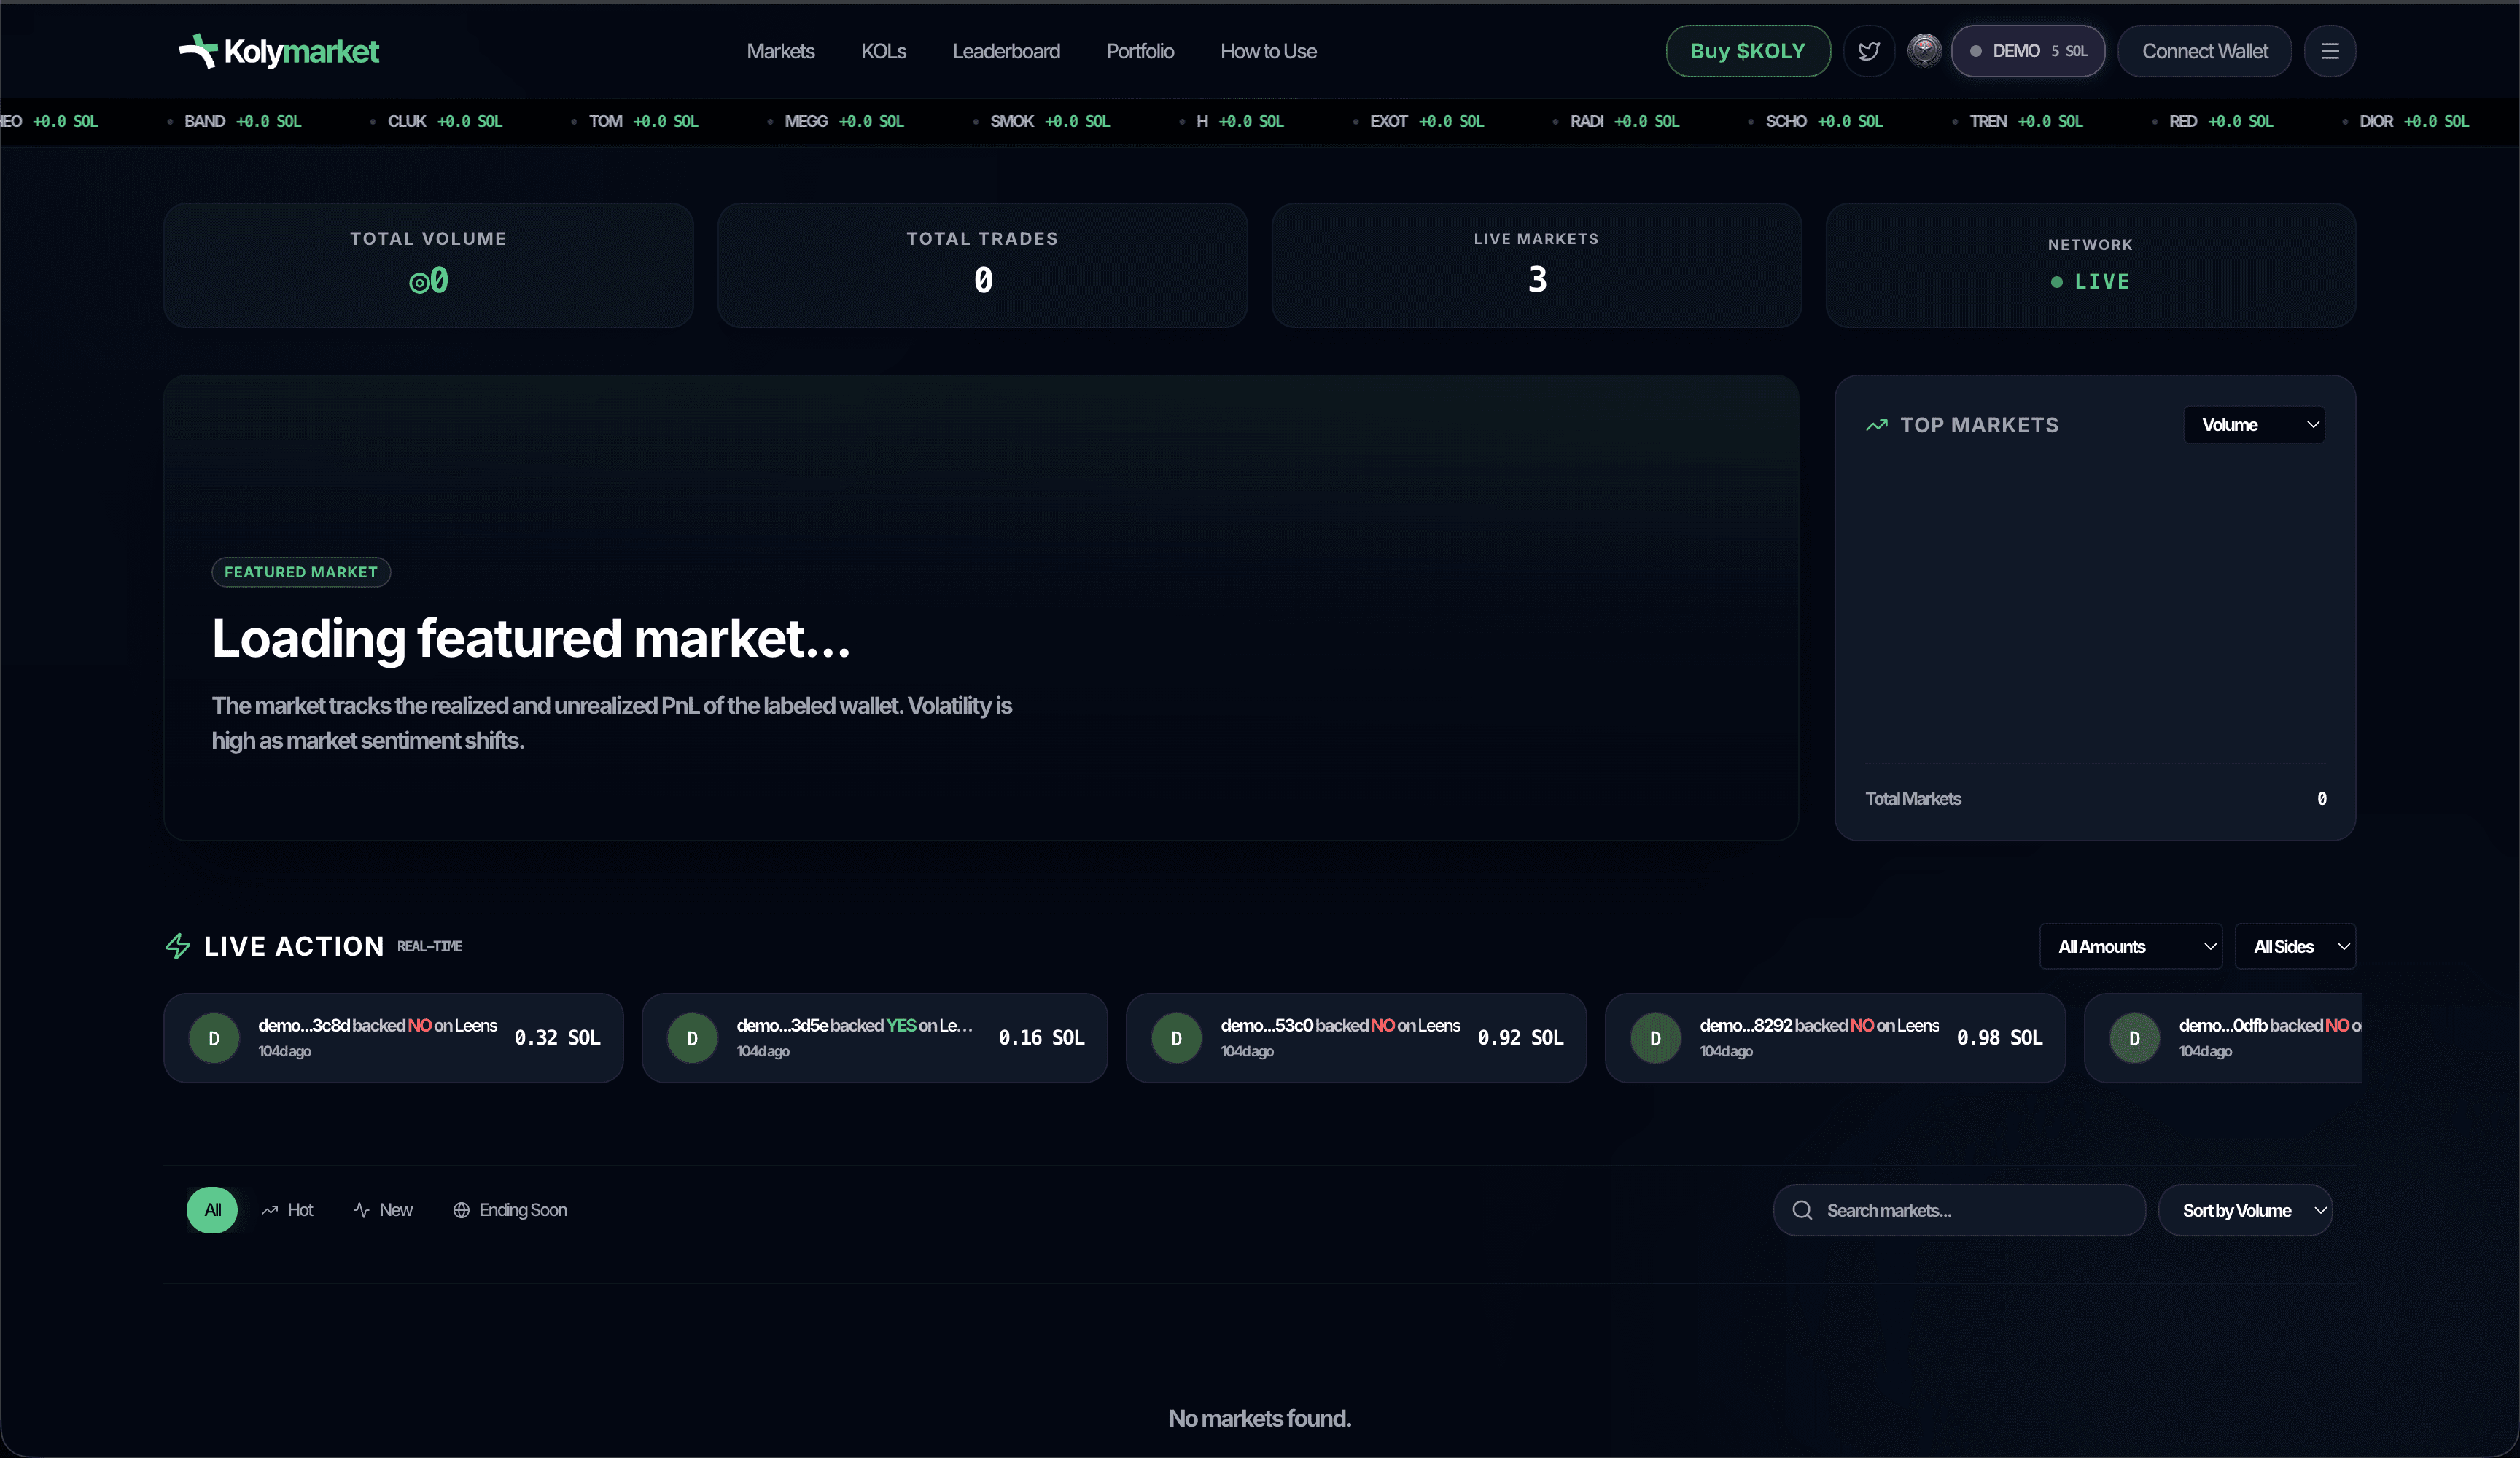Open the Portfolio page
Image resolution: width=2520 pixels, height=1458 pixels.
1140,51
